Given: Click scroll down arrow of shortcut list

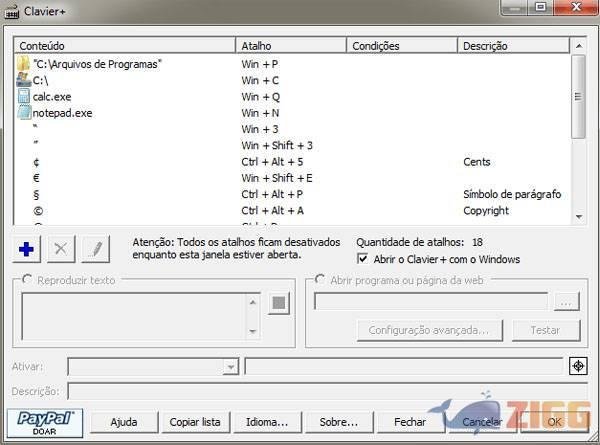Looking at the screenshot, I should click(577, 216).
